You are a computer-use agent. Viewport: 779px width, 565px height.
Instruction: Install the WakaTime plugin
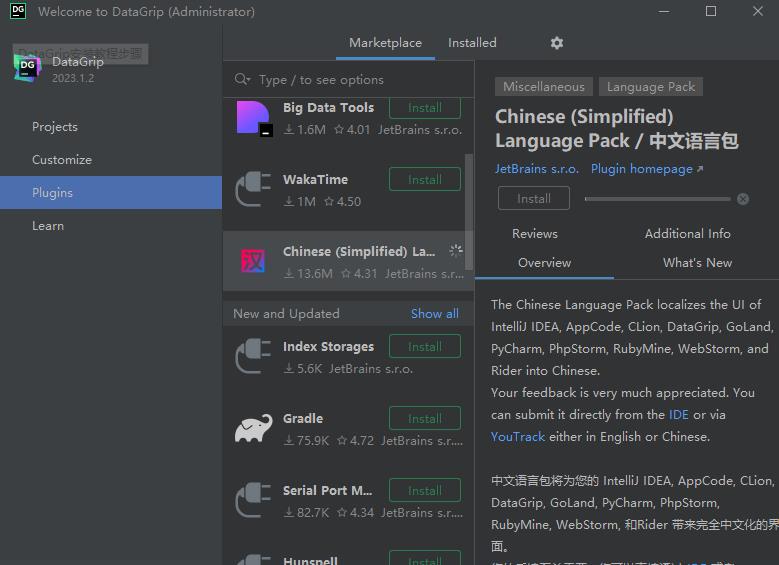pyautogui.click(x=425, y=179)
